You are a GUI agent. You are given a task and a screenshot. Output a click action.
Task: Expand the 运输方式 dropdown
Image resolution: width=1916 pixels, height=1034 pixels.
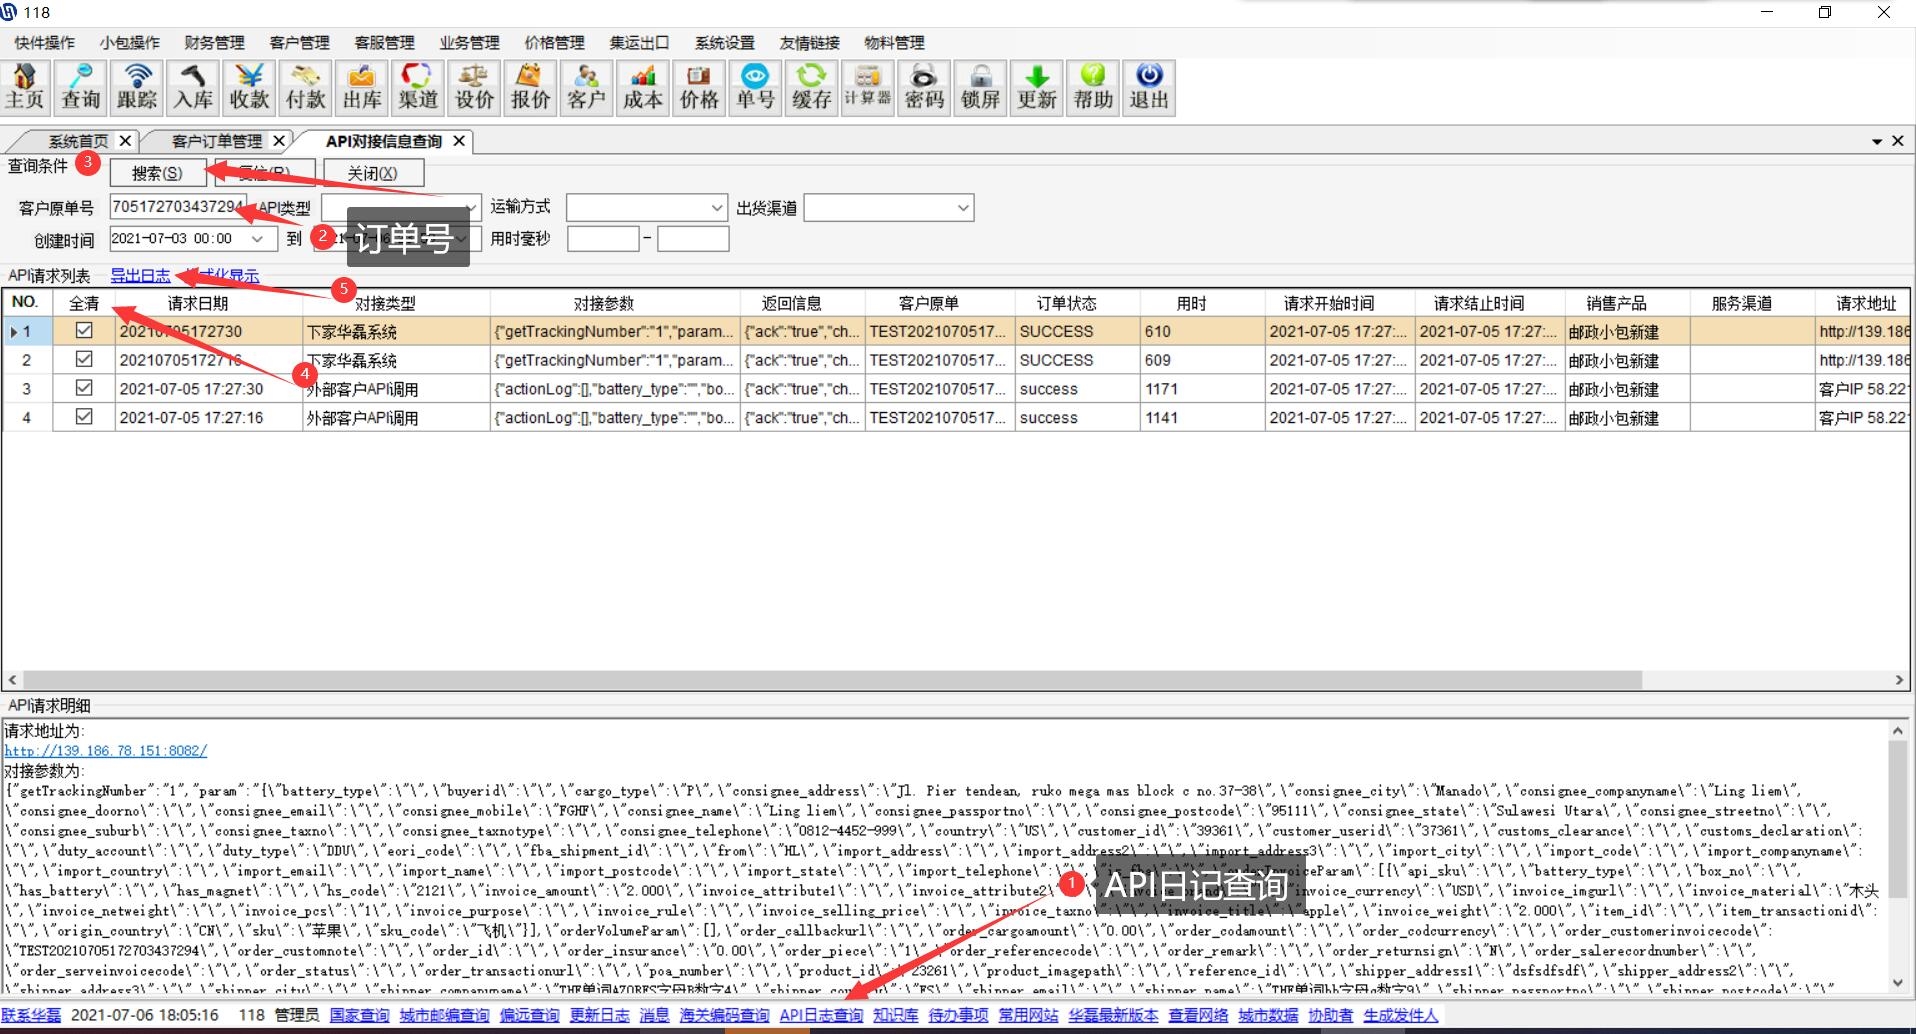tap(717, 208)
